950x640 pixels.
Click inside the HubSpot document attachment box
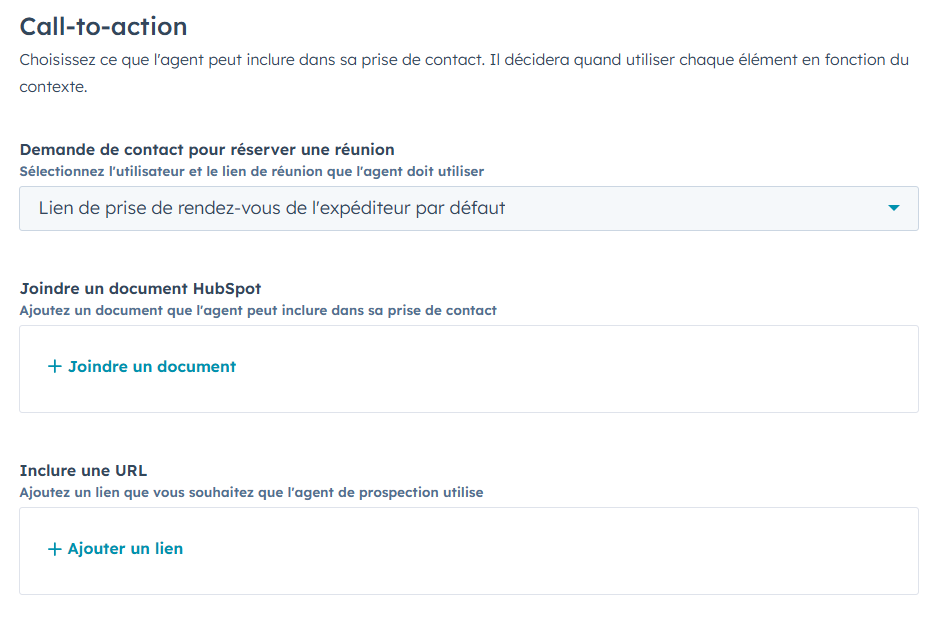coord(468,368)
